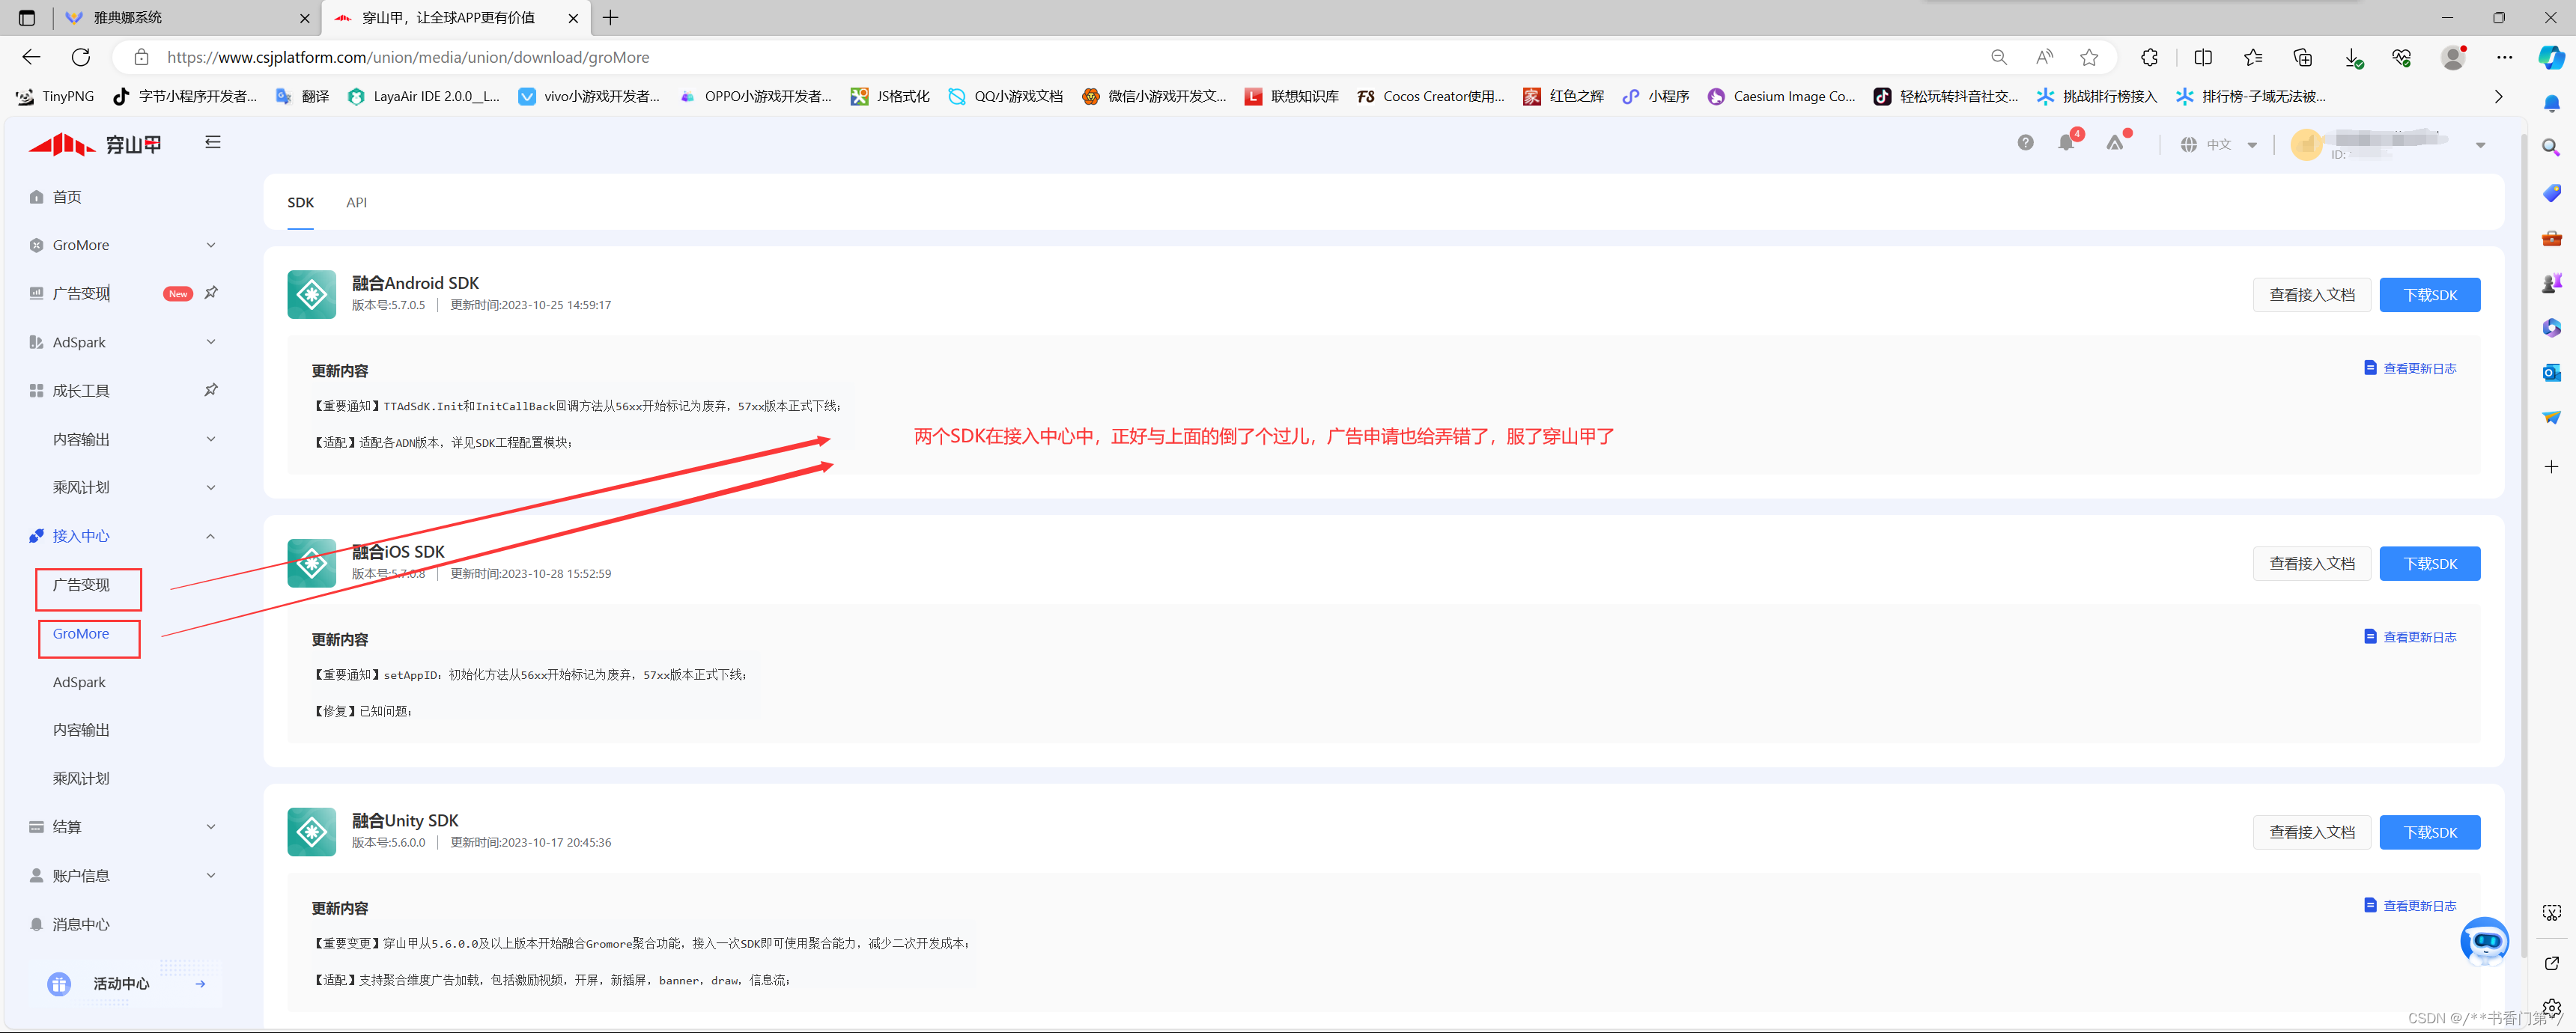Open the robot chat assistant icon
This screenshot has width=2576, height=1033.
(2484, 940)
